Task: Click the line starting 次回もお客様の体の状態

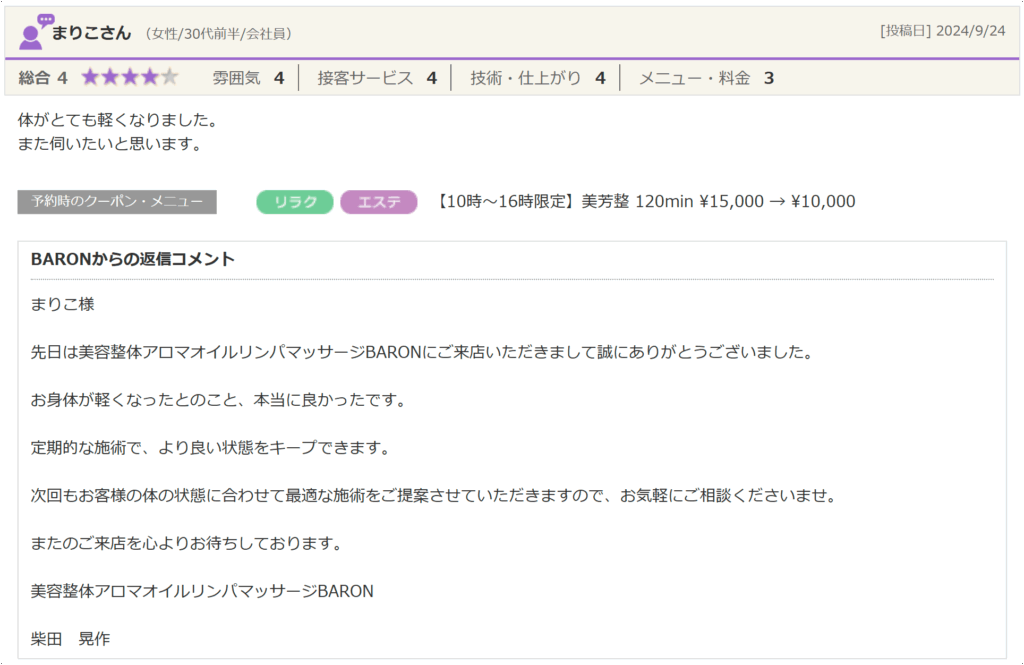Action: click(x=434, y=495)
